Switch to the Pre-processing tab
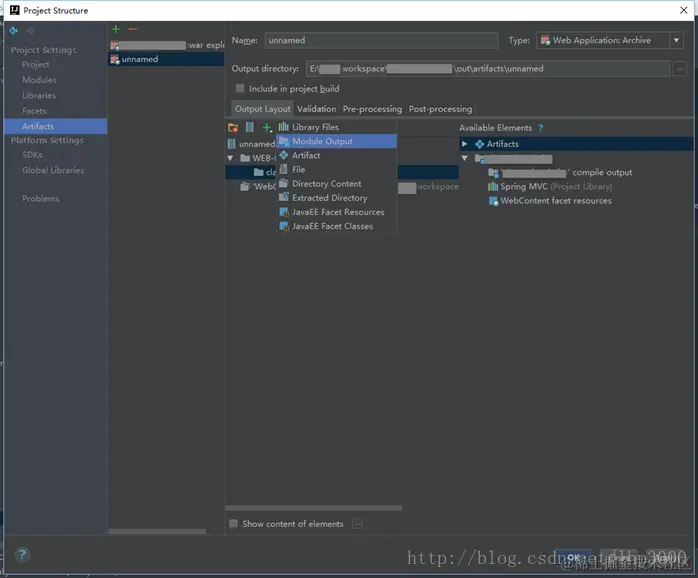The height and width of the screenshot is (578, 698). [x=372, y=109]
